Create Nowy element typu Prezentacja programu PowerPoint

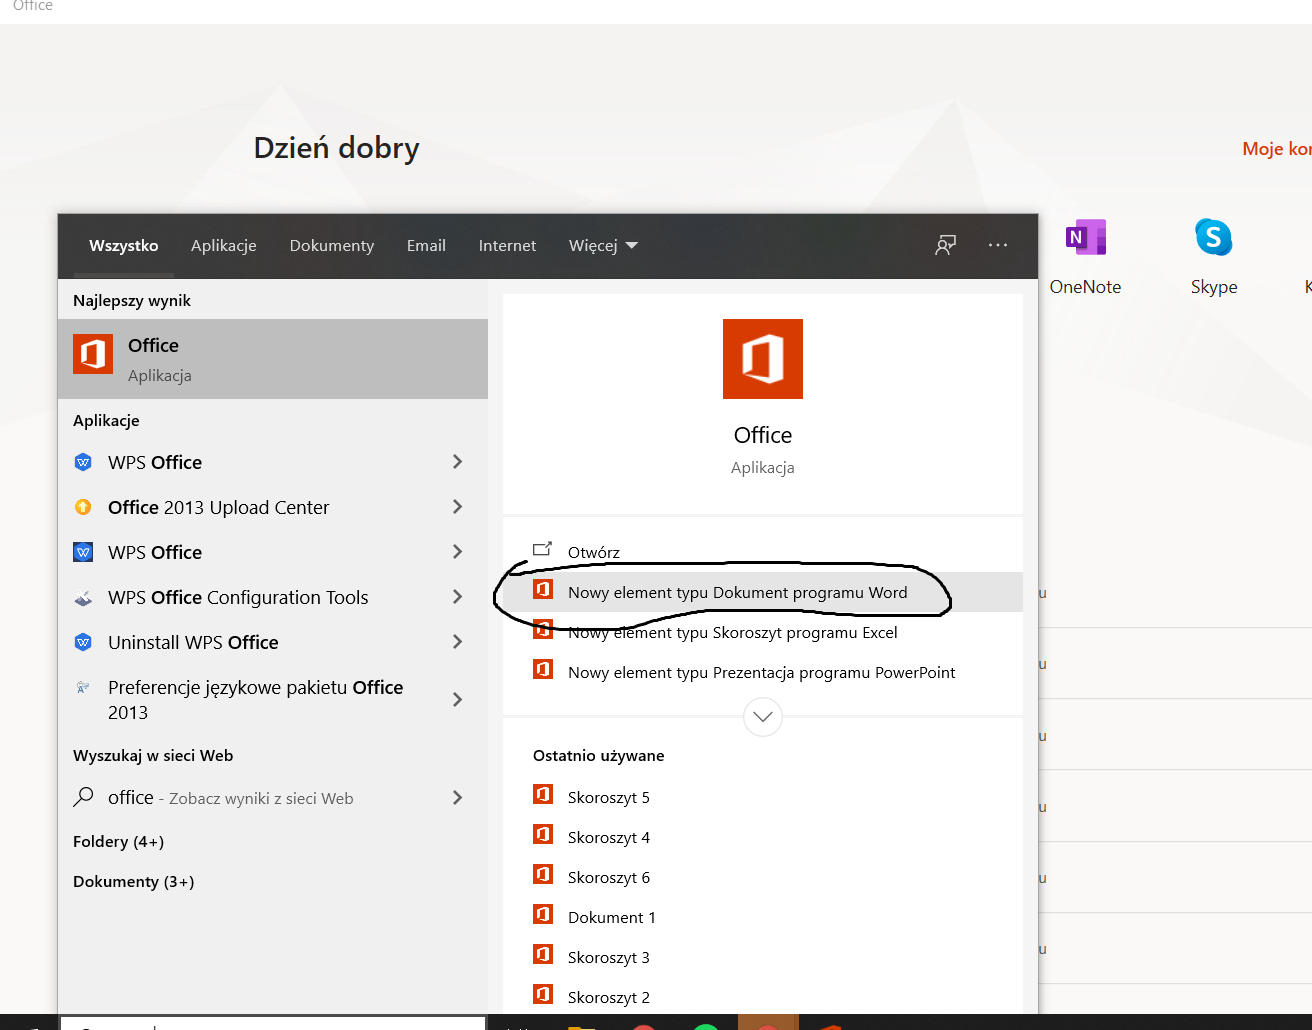763,672
